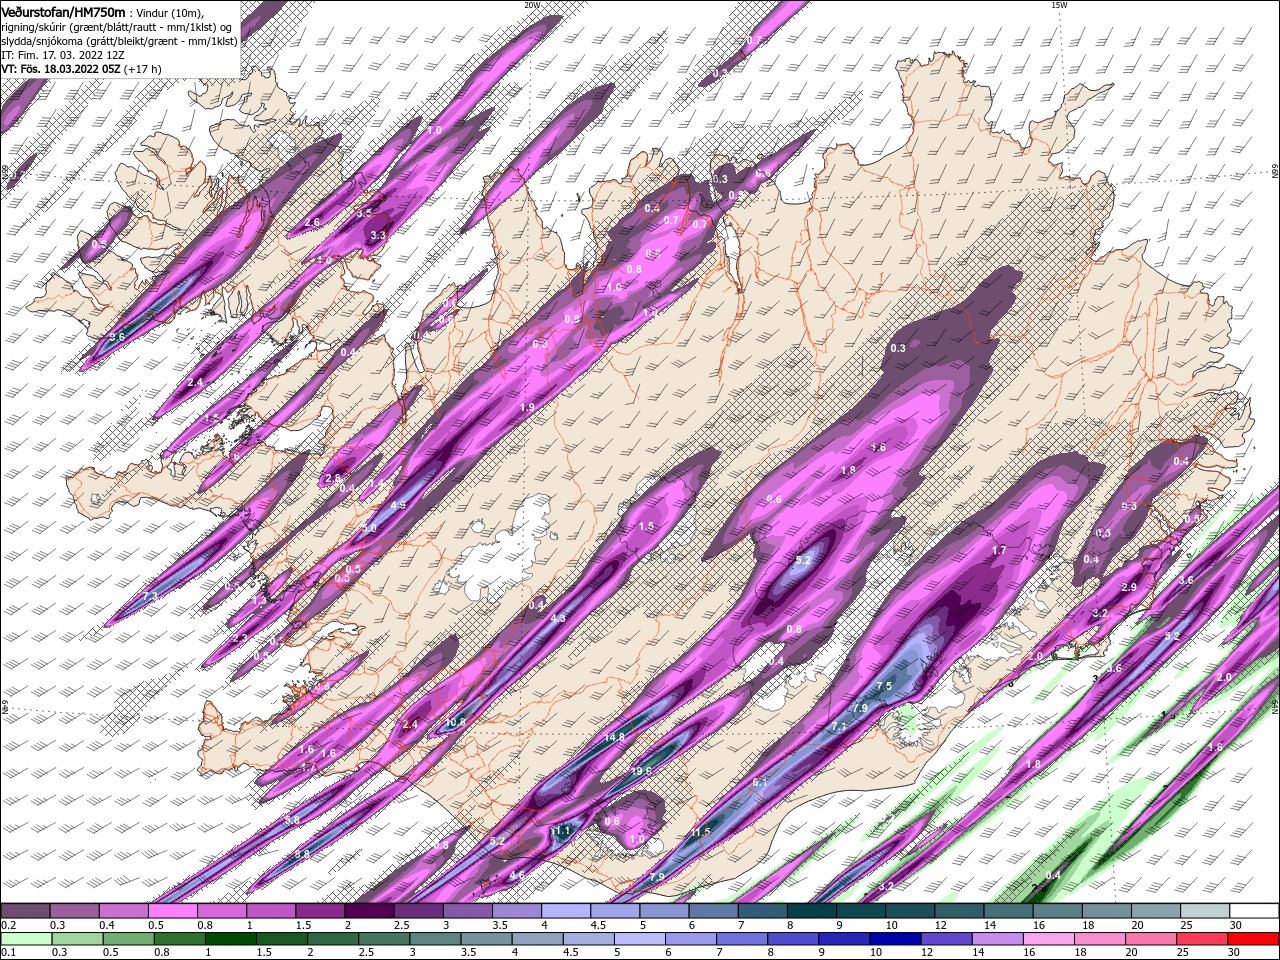Select white 30 swatch in upper legend row
The width and height of the screenshot is (1280, 960).
pos(1254,911)
